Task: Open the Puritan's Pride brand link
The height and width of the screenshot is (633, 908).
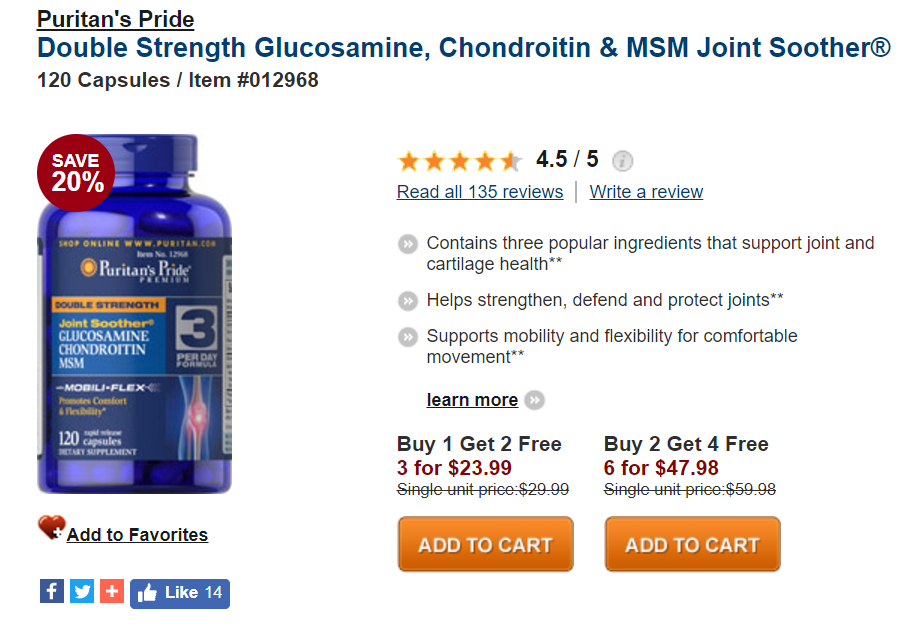Action: coord(116,19)
